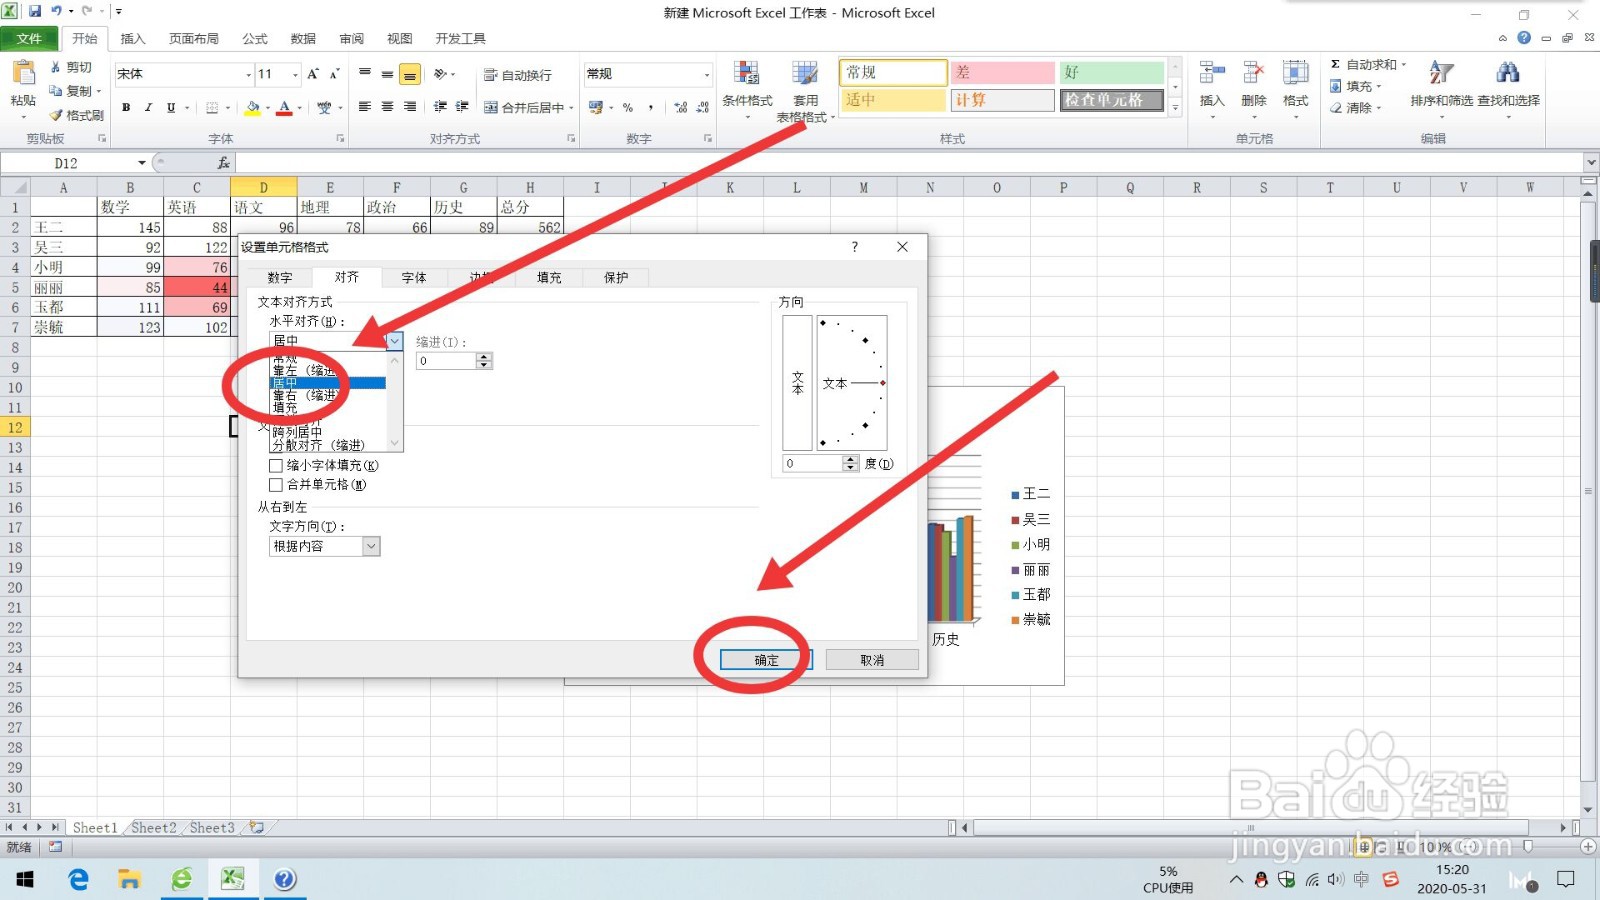Click the 粘贴 (Paste) icon
This screenshot has width=1600, height=900.
[x=23, y=74]
